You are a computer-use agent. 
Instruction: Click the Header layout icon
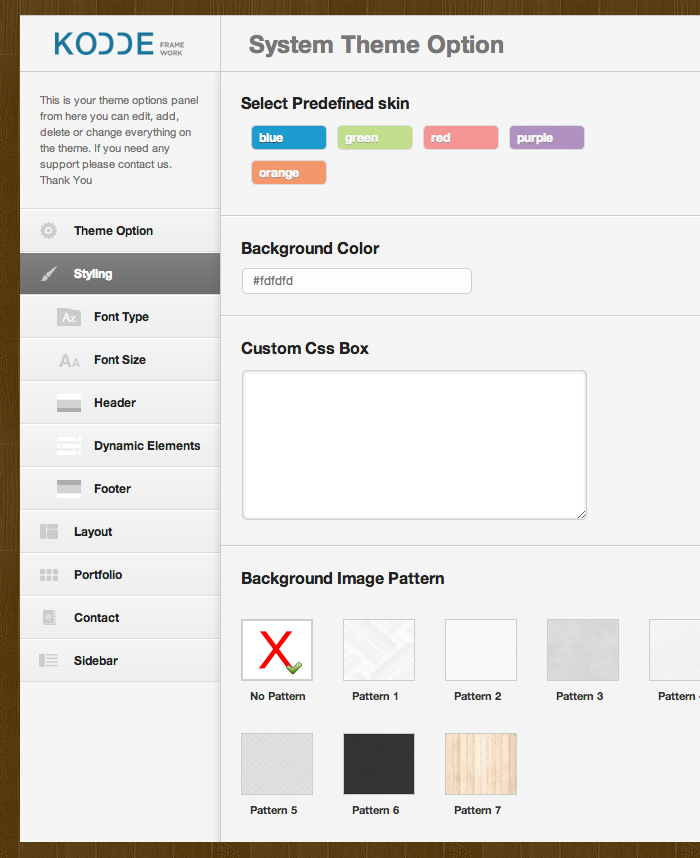tap(69, 403)
